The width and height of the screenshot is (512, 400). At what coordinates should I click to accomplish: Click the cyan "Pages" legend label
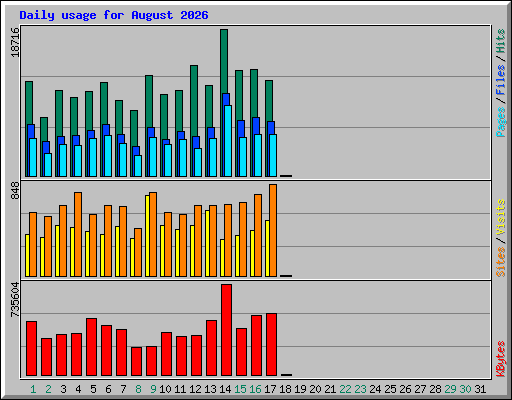tap(500, 122)
